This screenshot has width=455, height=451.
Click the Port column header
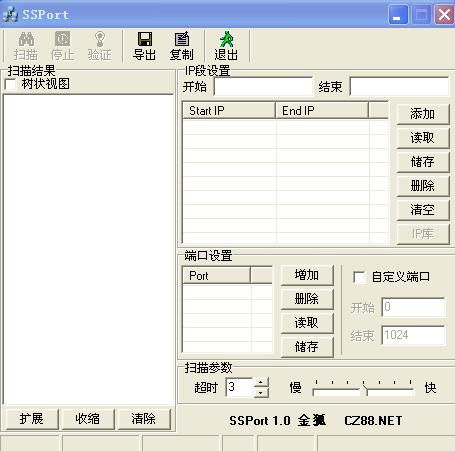pyautogui.click(x=216, y=276)
